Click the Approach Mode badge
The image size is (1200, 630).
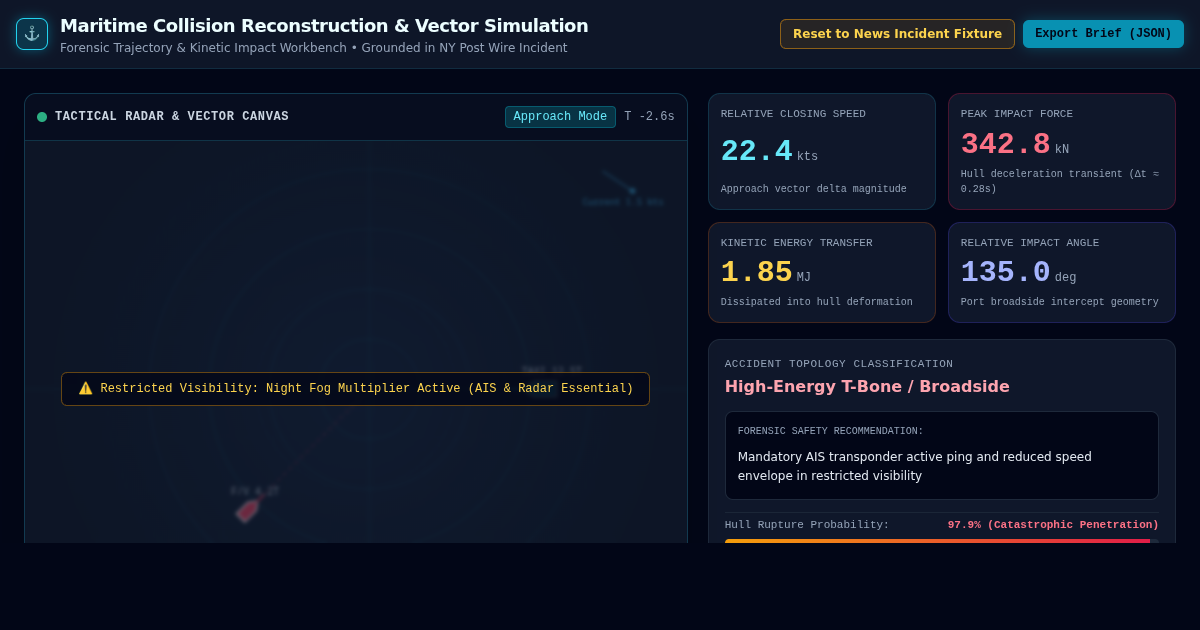(560, 117)
